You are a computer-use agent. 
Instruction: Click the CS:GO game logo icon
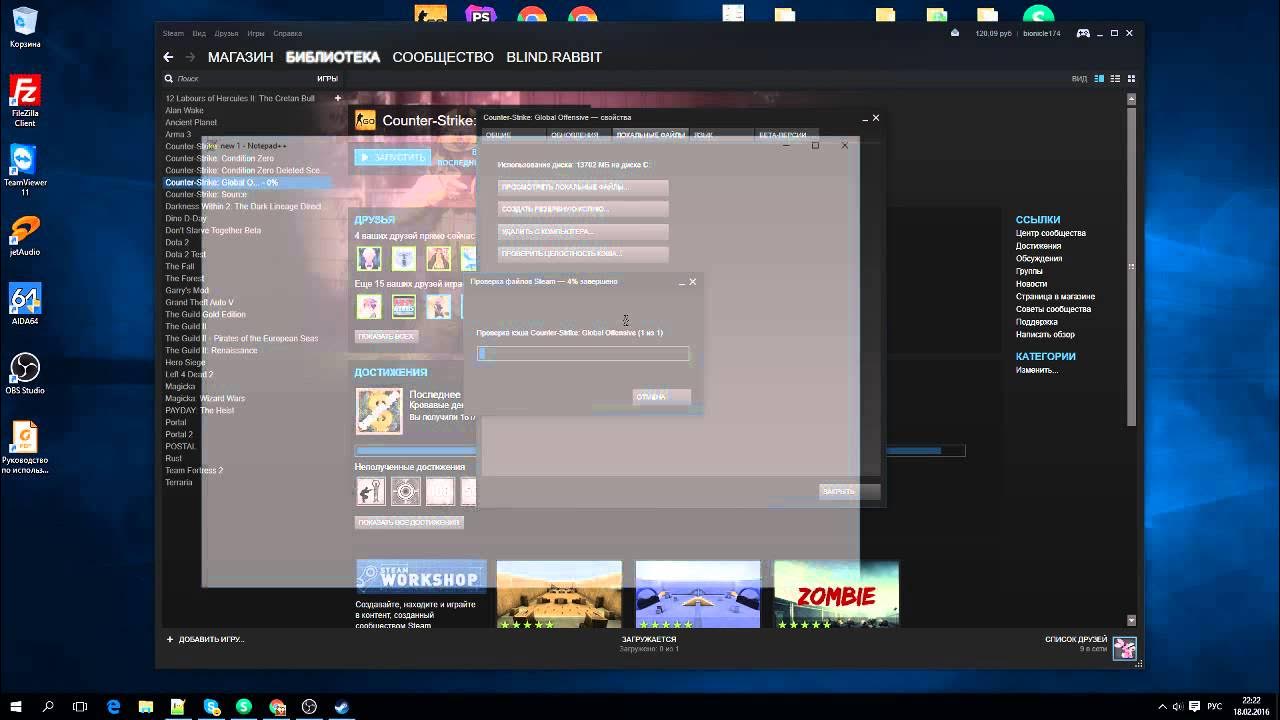pos(366,120)
